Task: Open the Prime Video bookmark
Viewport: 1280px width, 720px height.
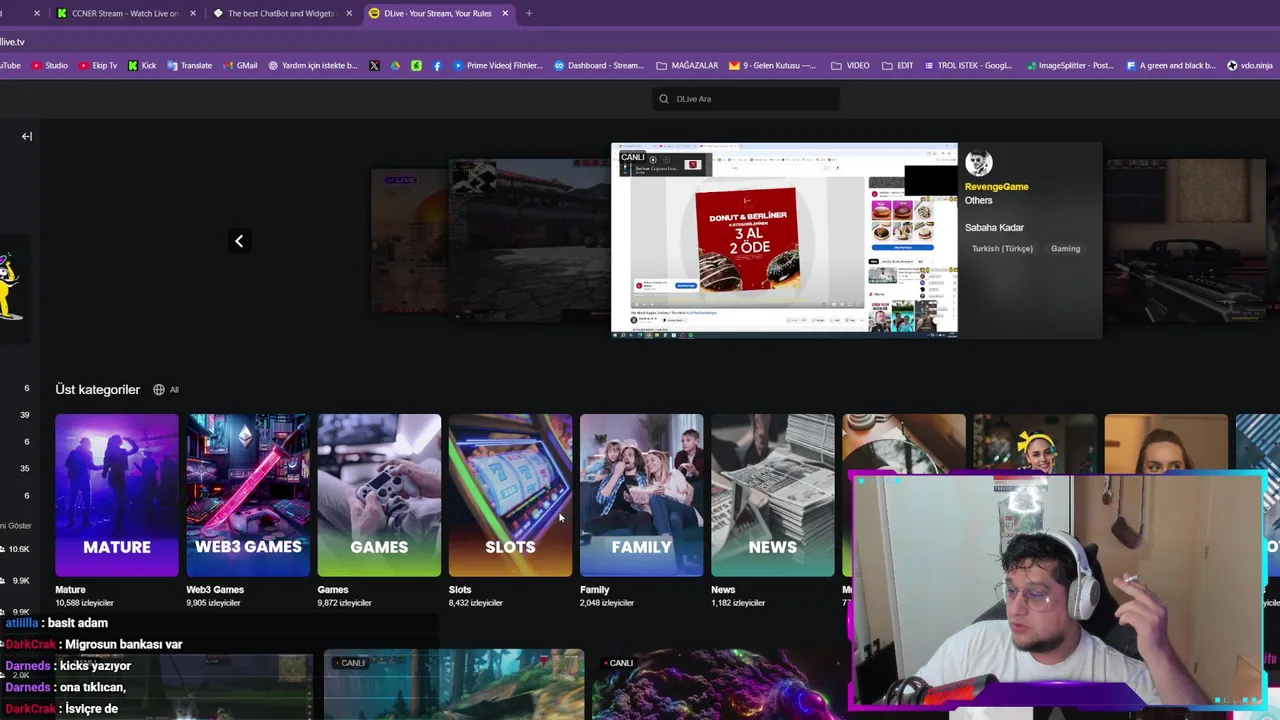Action: coord(498,65)
